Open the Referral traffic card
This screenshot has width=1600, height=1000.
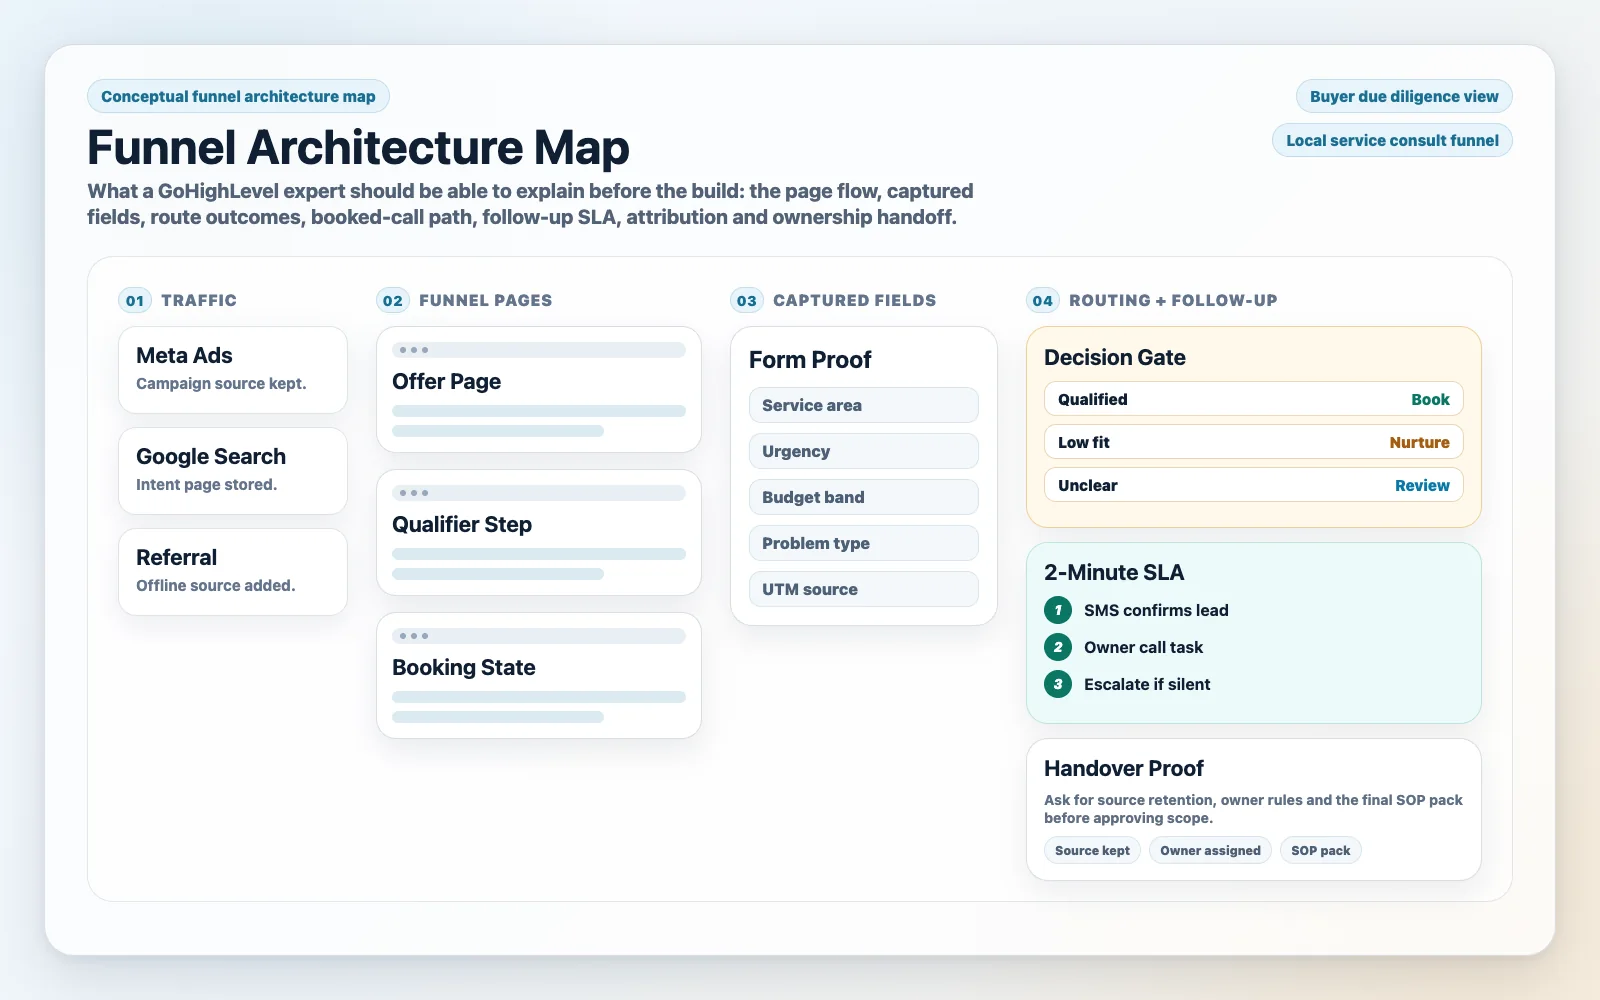pos(233,572)
